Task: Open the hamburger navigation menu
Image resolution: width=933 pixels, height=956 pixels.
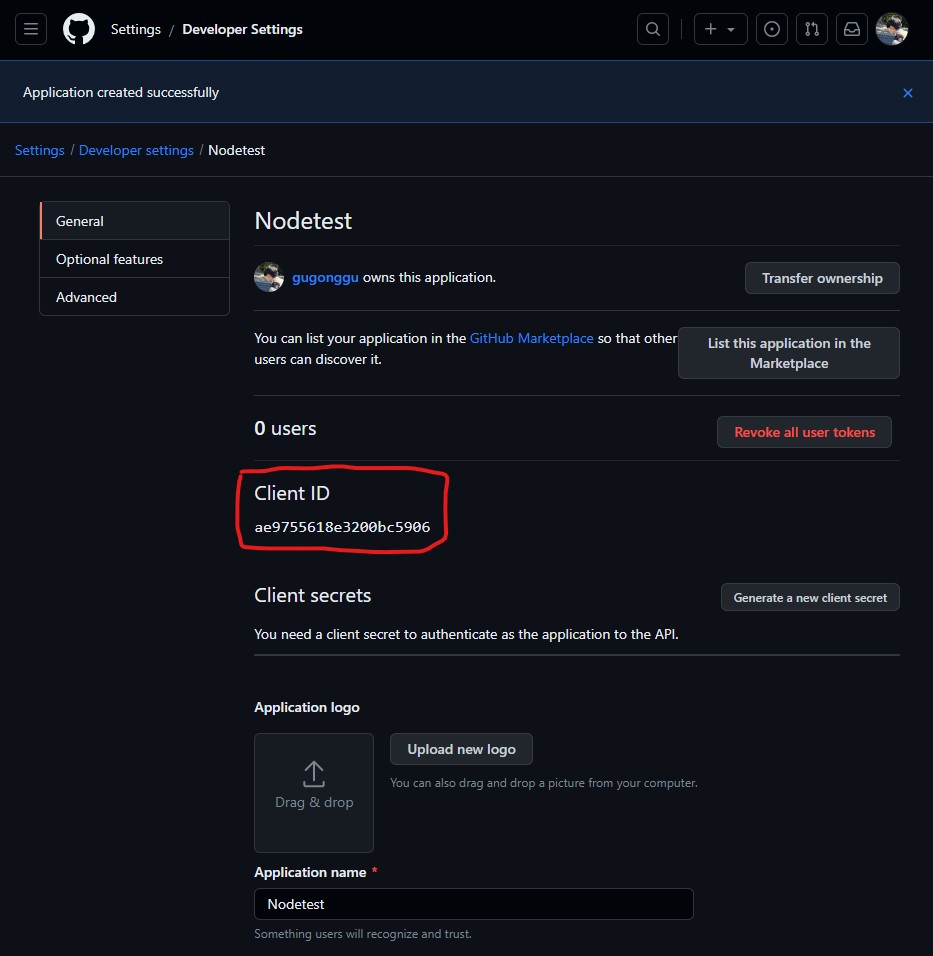Action: pos(30,29)
